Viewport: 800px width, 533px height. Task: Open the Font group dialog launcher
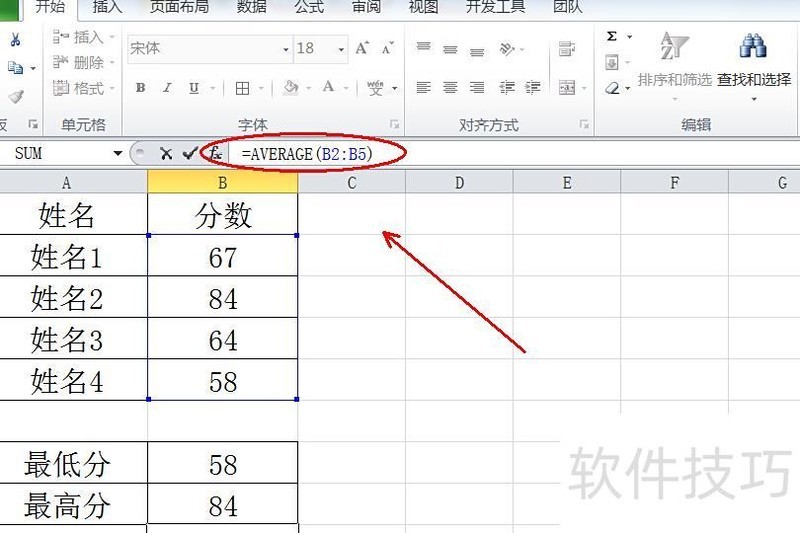(x=394, y=124)
